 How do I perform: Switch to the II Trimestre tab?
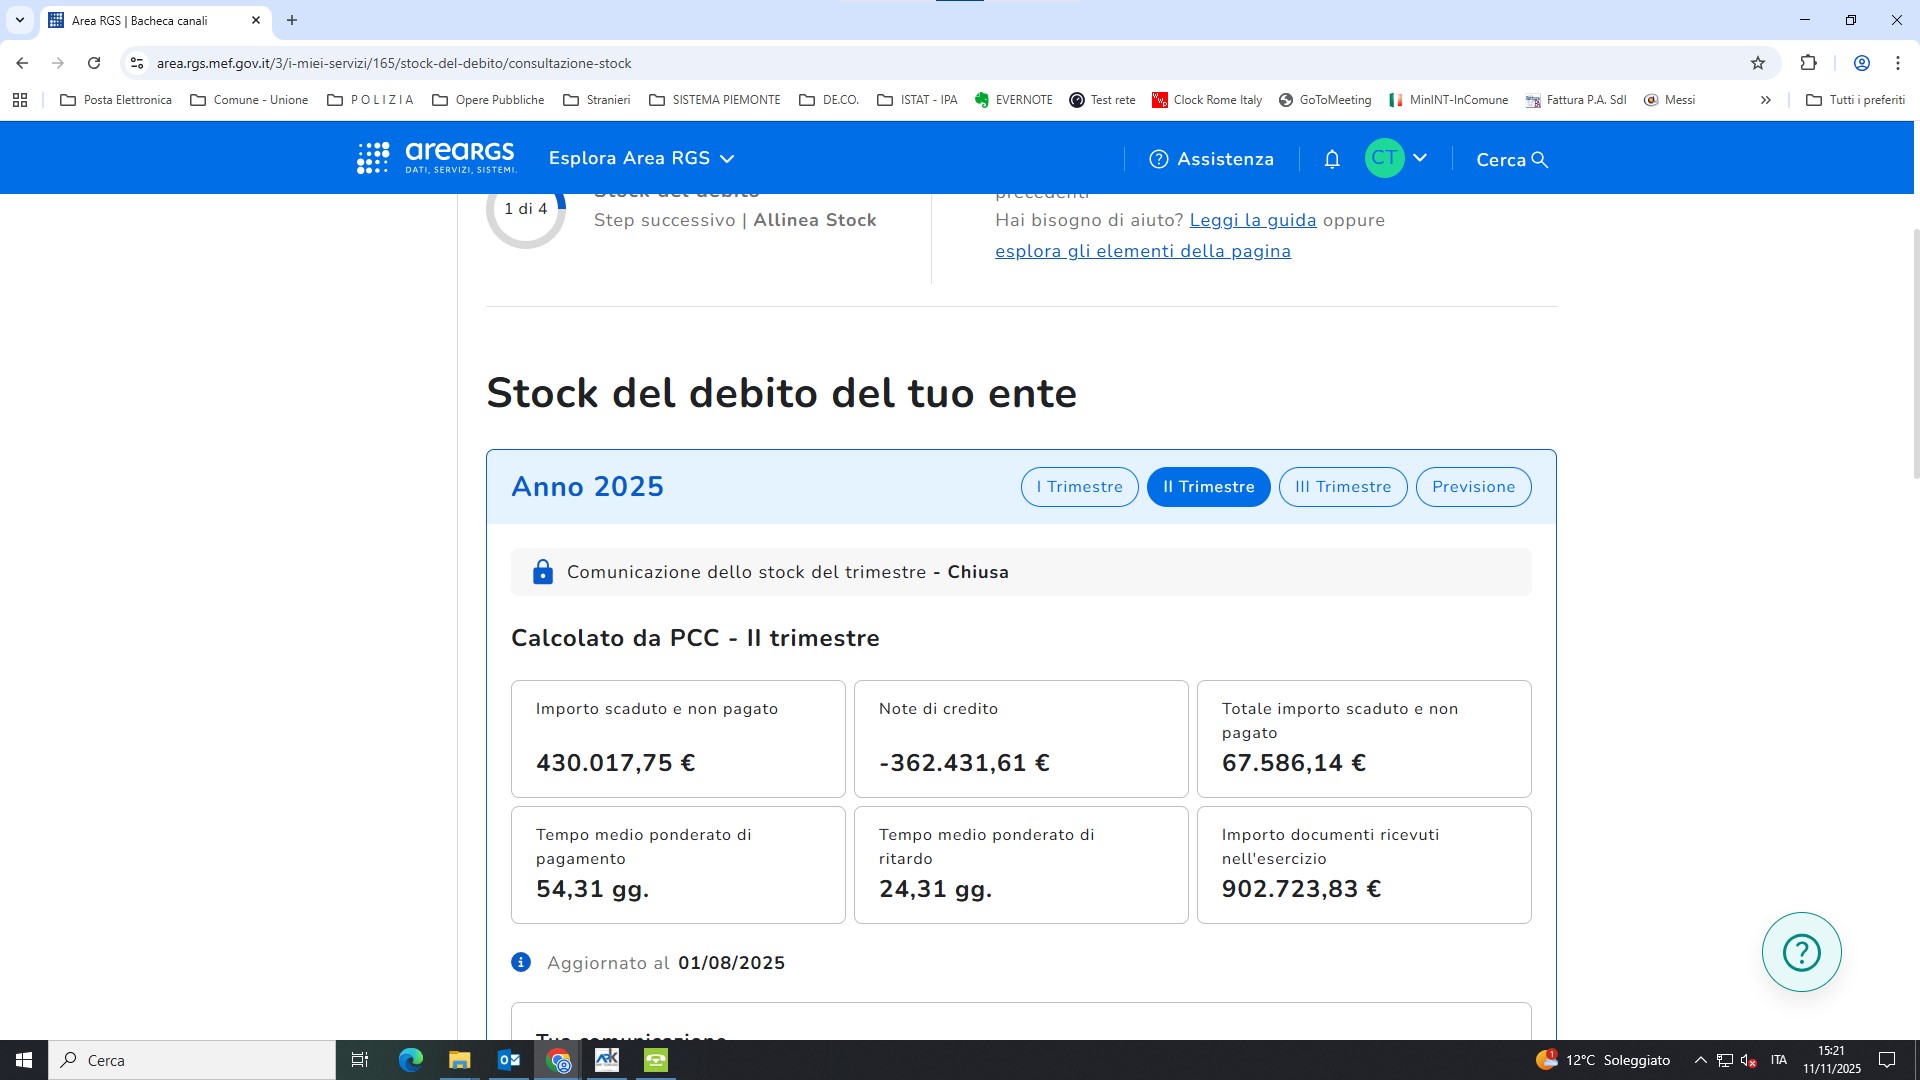pos(1208,487)
